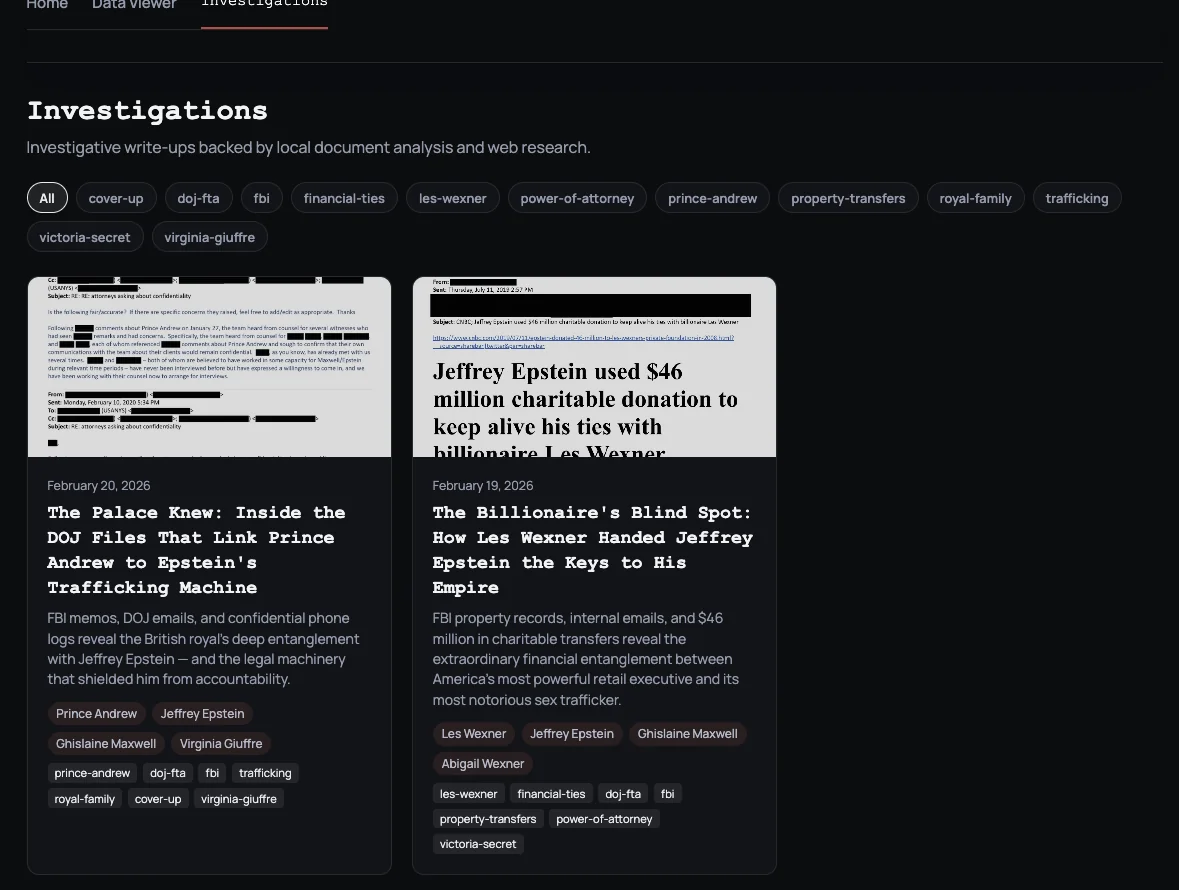1179x890 pixels.
Task: Switch to the Home tab
Action: (x=47, y=6)
